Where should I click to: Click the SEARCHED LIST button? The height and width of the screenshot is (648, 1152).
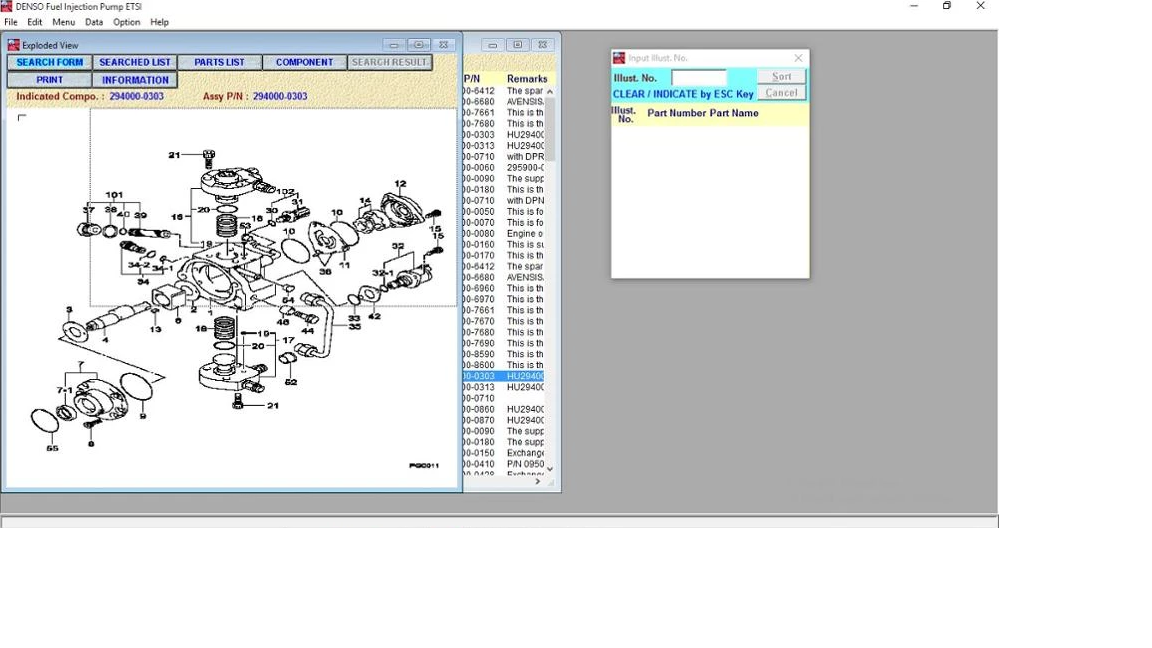(135, 63)
